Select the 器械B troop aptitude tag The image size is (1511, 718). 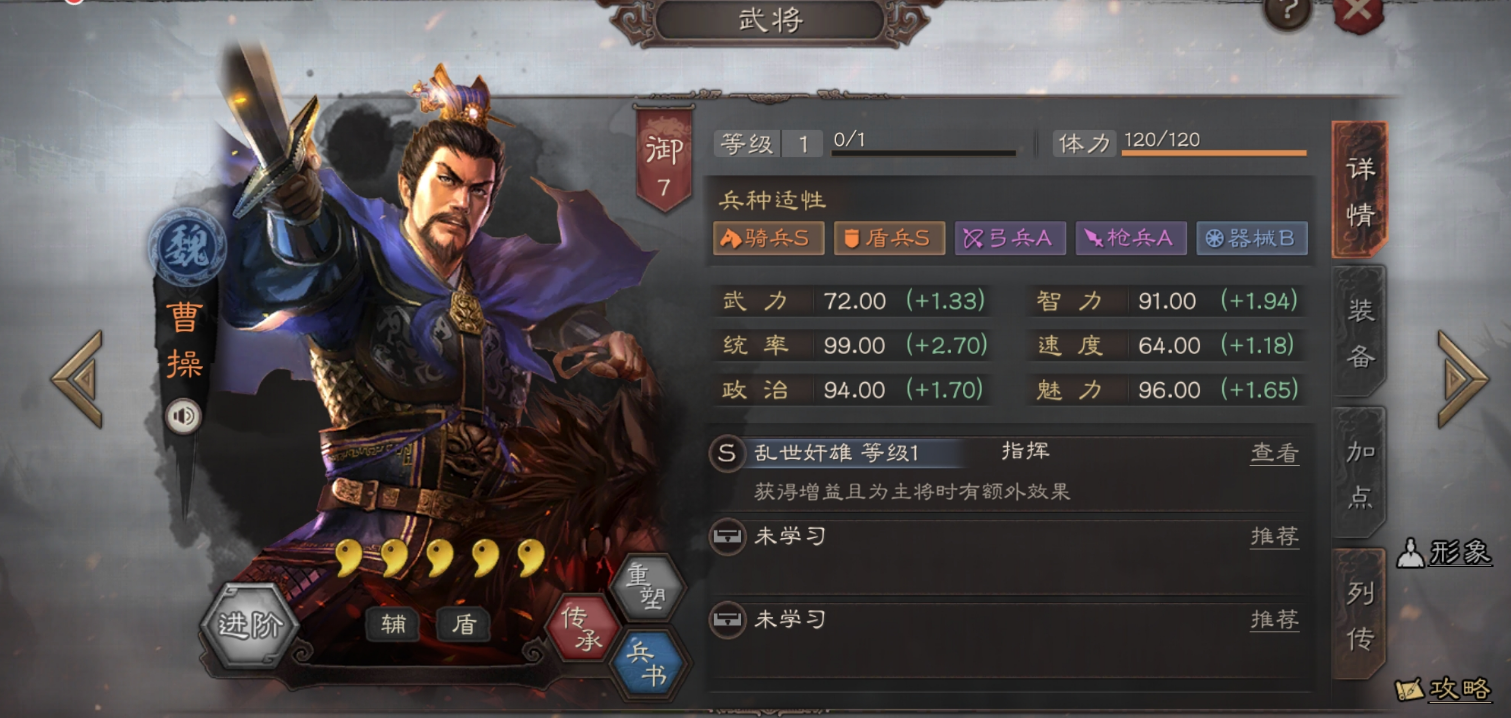tap(1252, 238)
